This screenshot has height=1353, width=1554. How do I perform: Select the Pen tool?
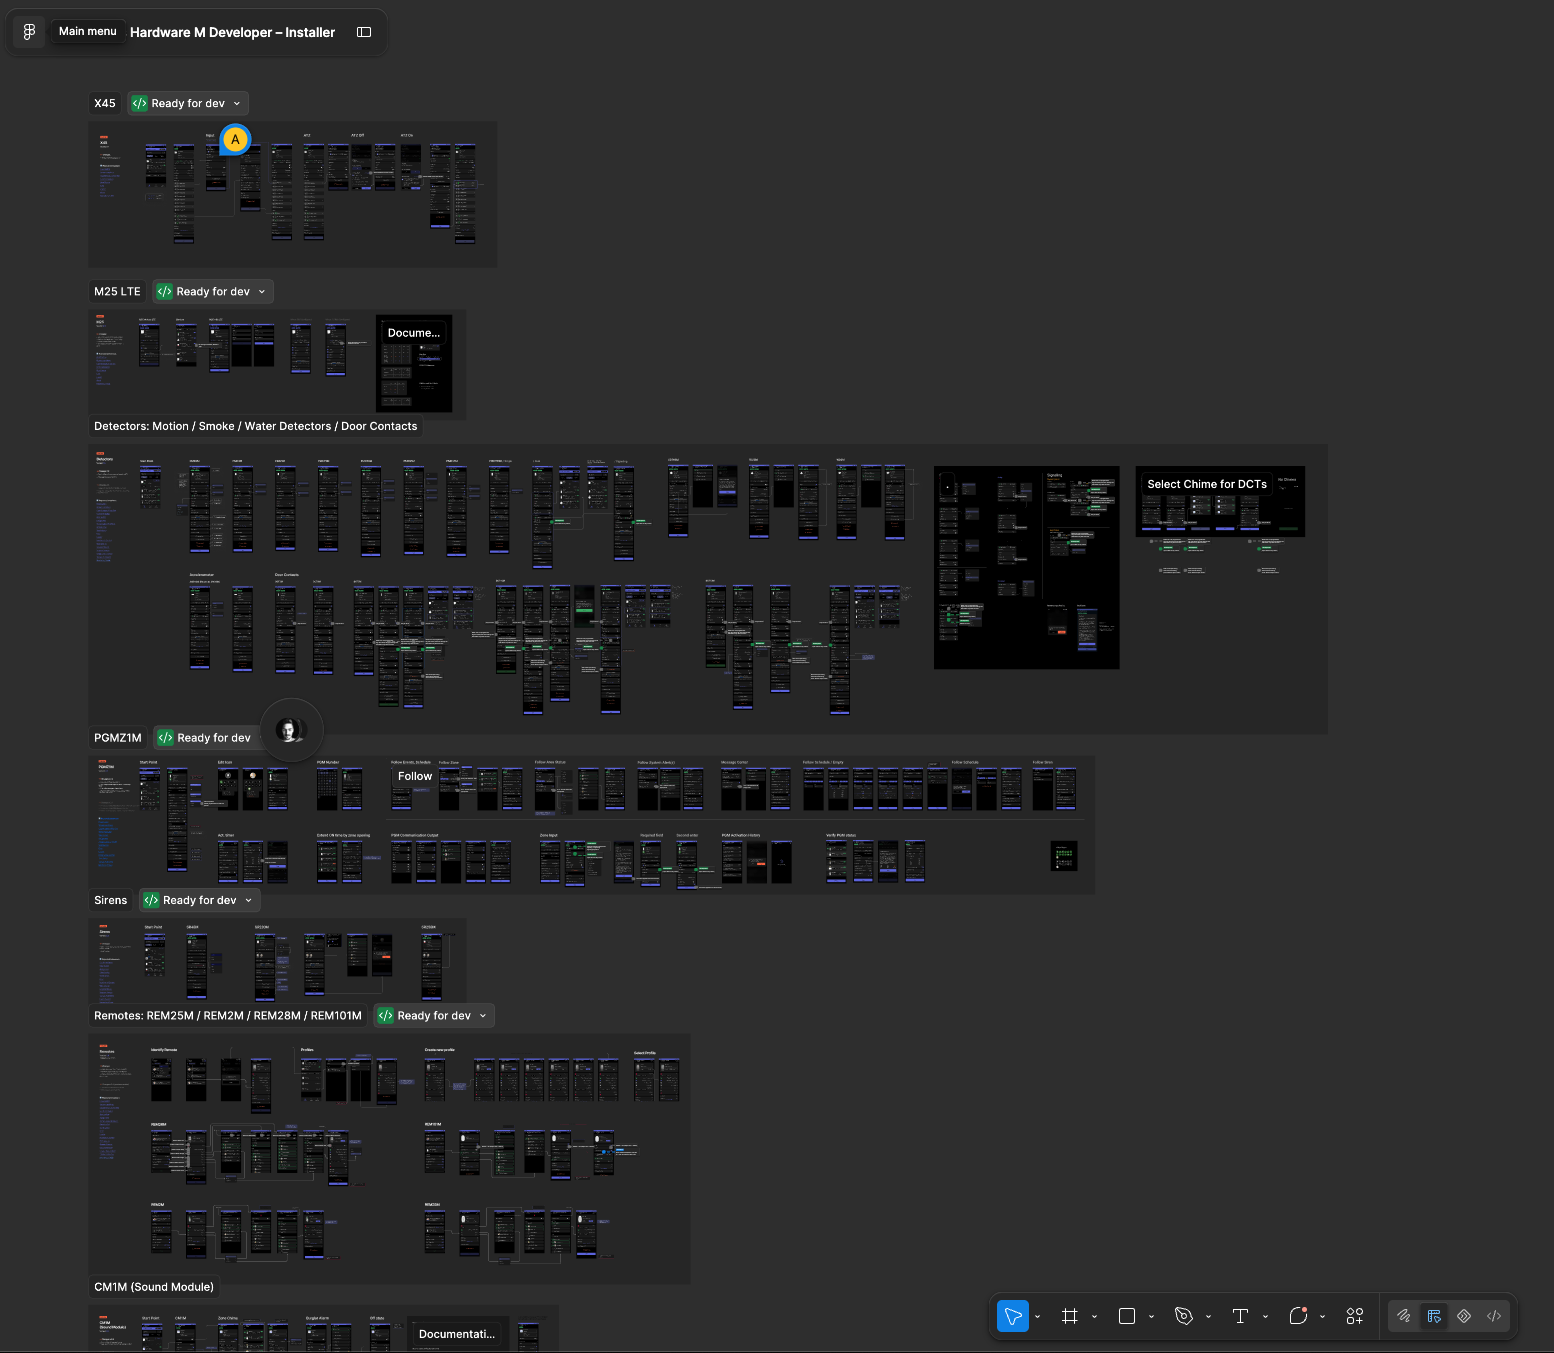click(1184, 1316)
